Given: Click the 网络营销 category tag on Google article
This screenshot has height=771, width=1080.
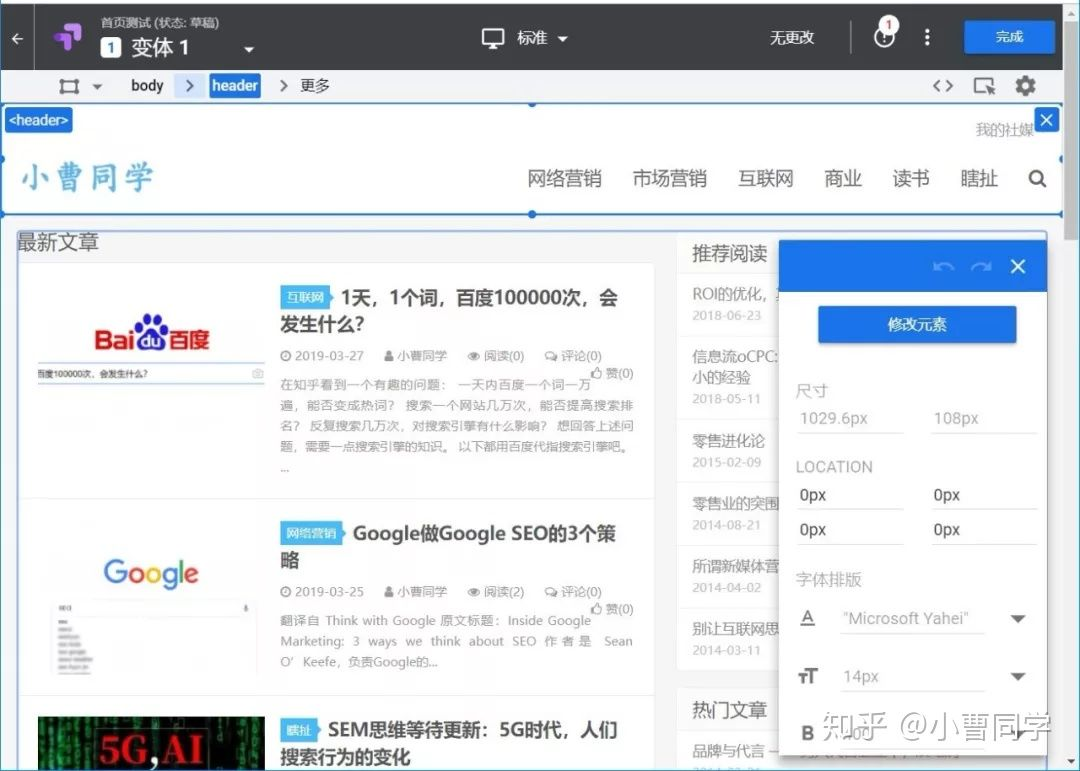Looking at the screenshot, I should (311, 533).
